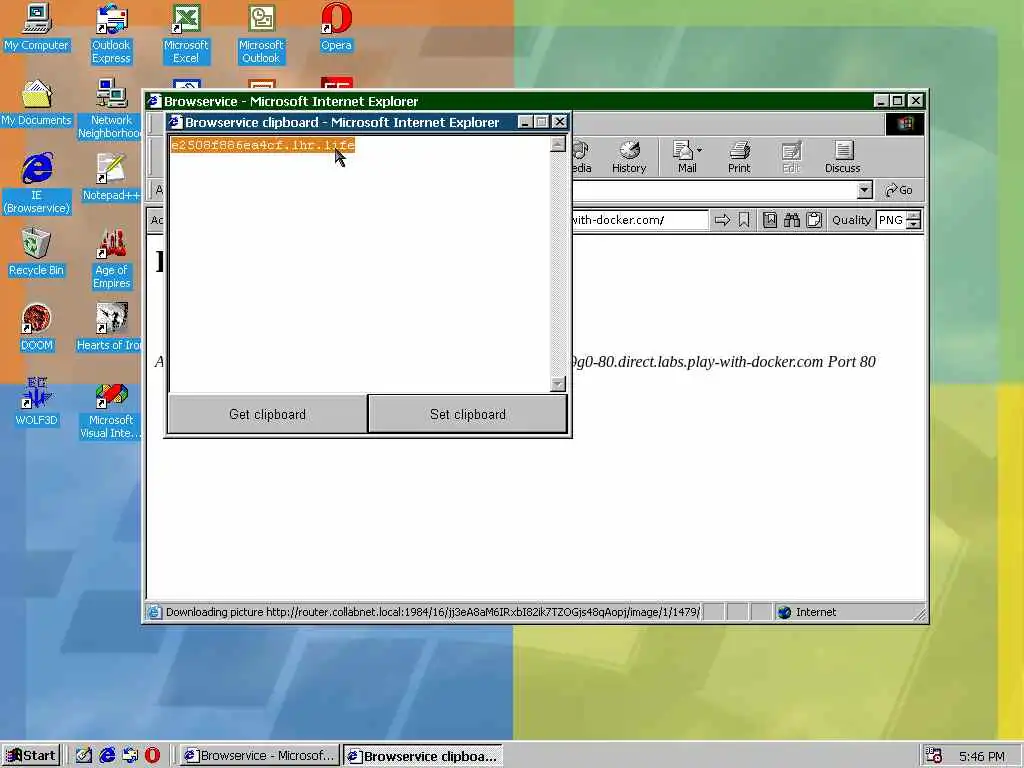Click the Browservice go arrow icon
1024x768 pixels.
click(722, 220)
